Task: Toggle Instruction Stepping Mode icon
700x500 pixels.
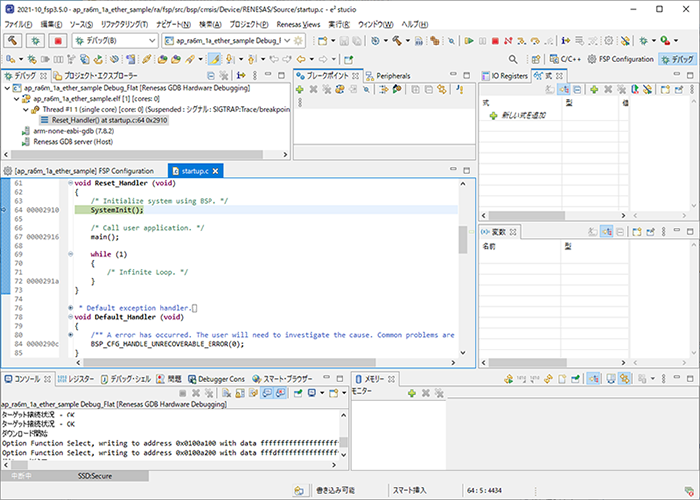Action: [x=566, y=41]
